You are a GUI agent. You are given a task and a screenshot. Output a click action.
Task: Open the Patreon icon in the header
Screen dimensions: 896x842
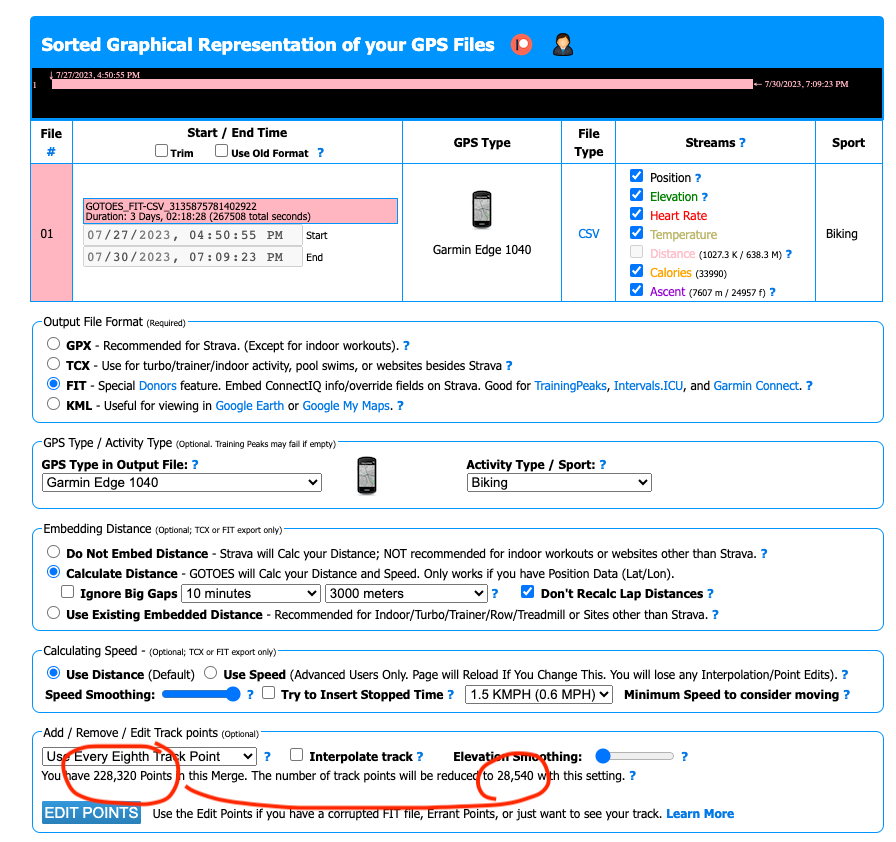coord(521,45)
